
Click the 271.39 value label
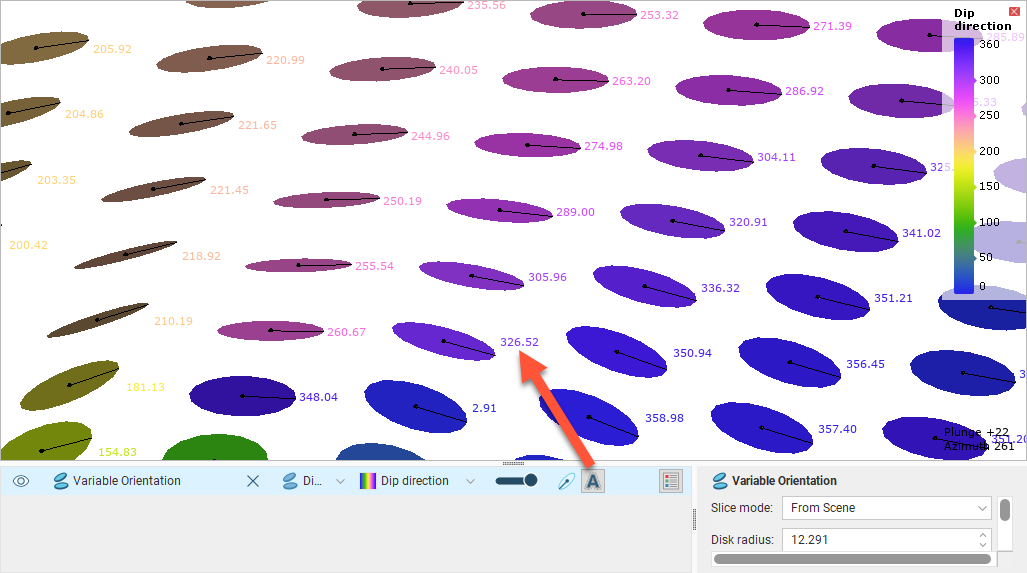pyautogui.click(x=832, y=26)
